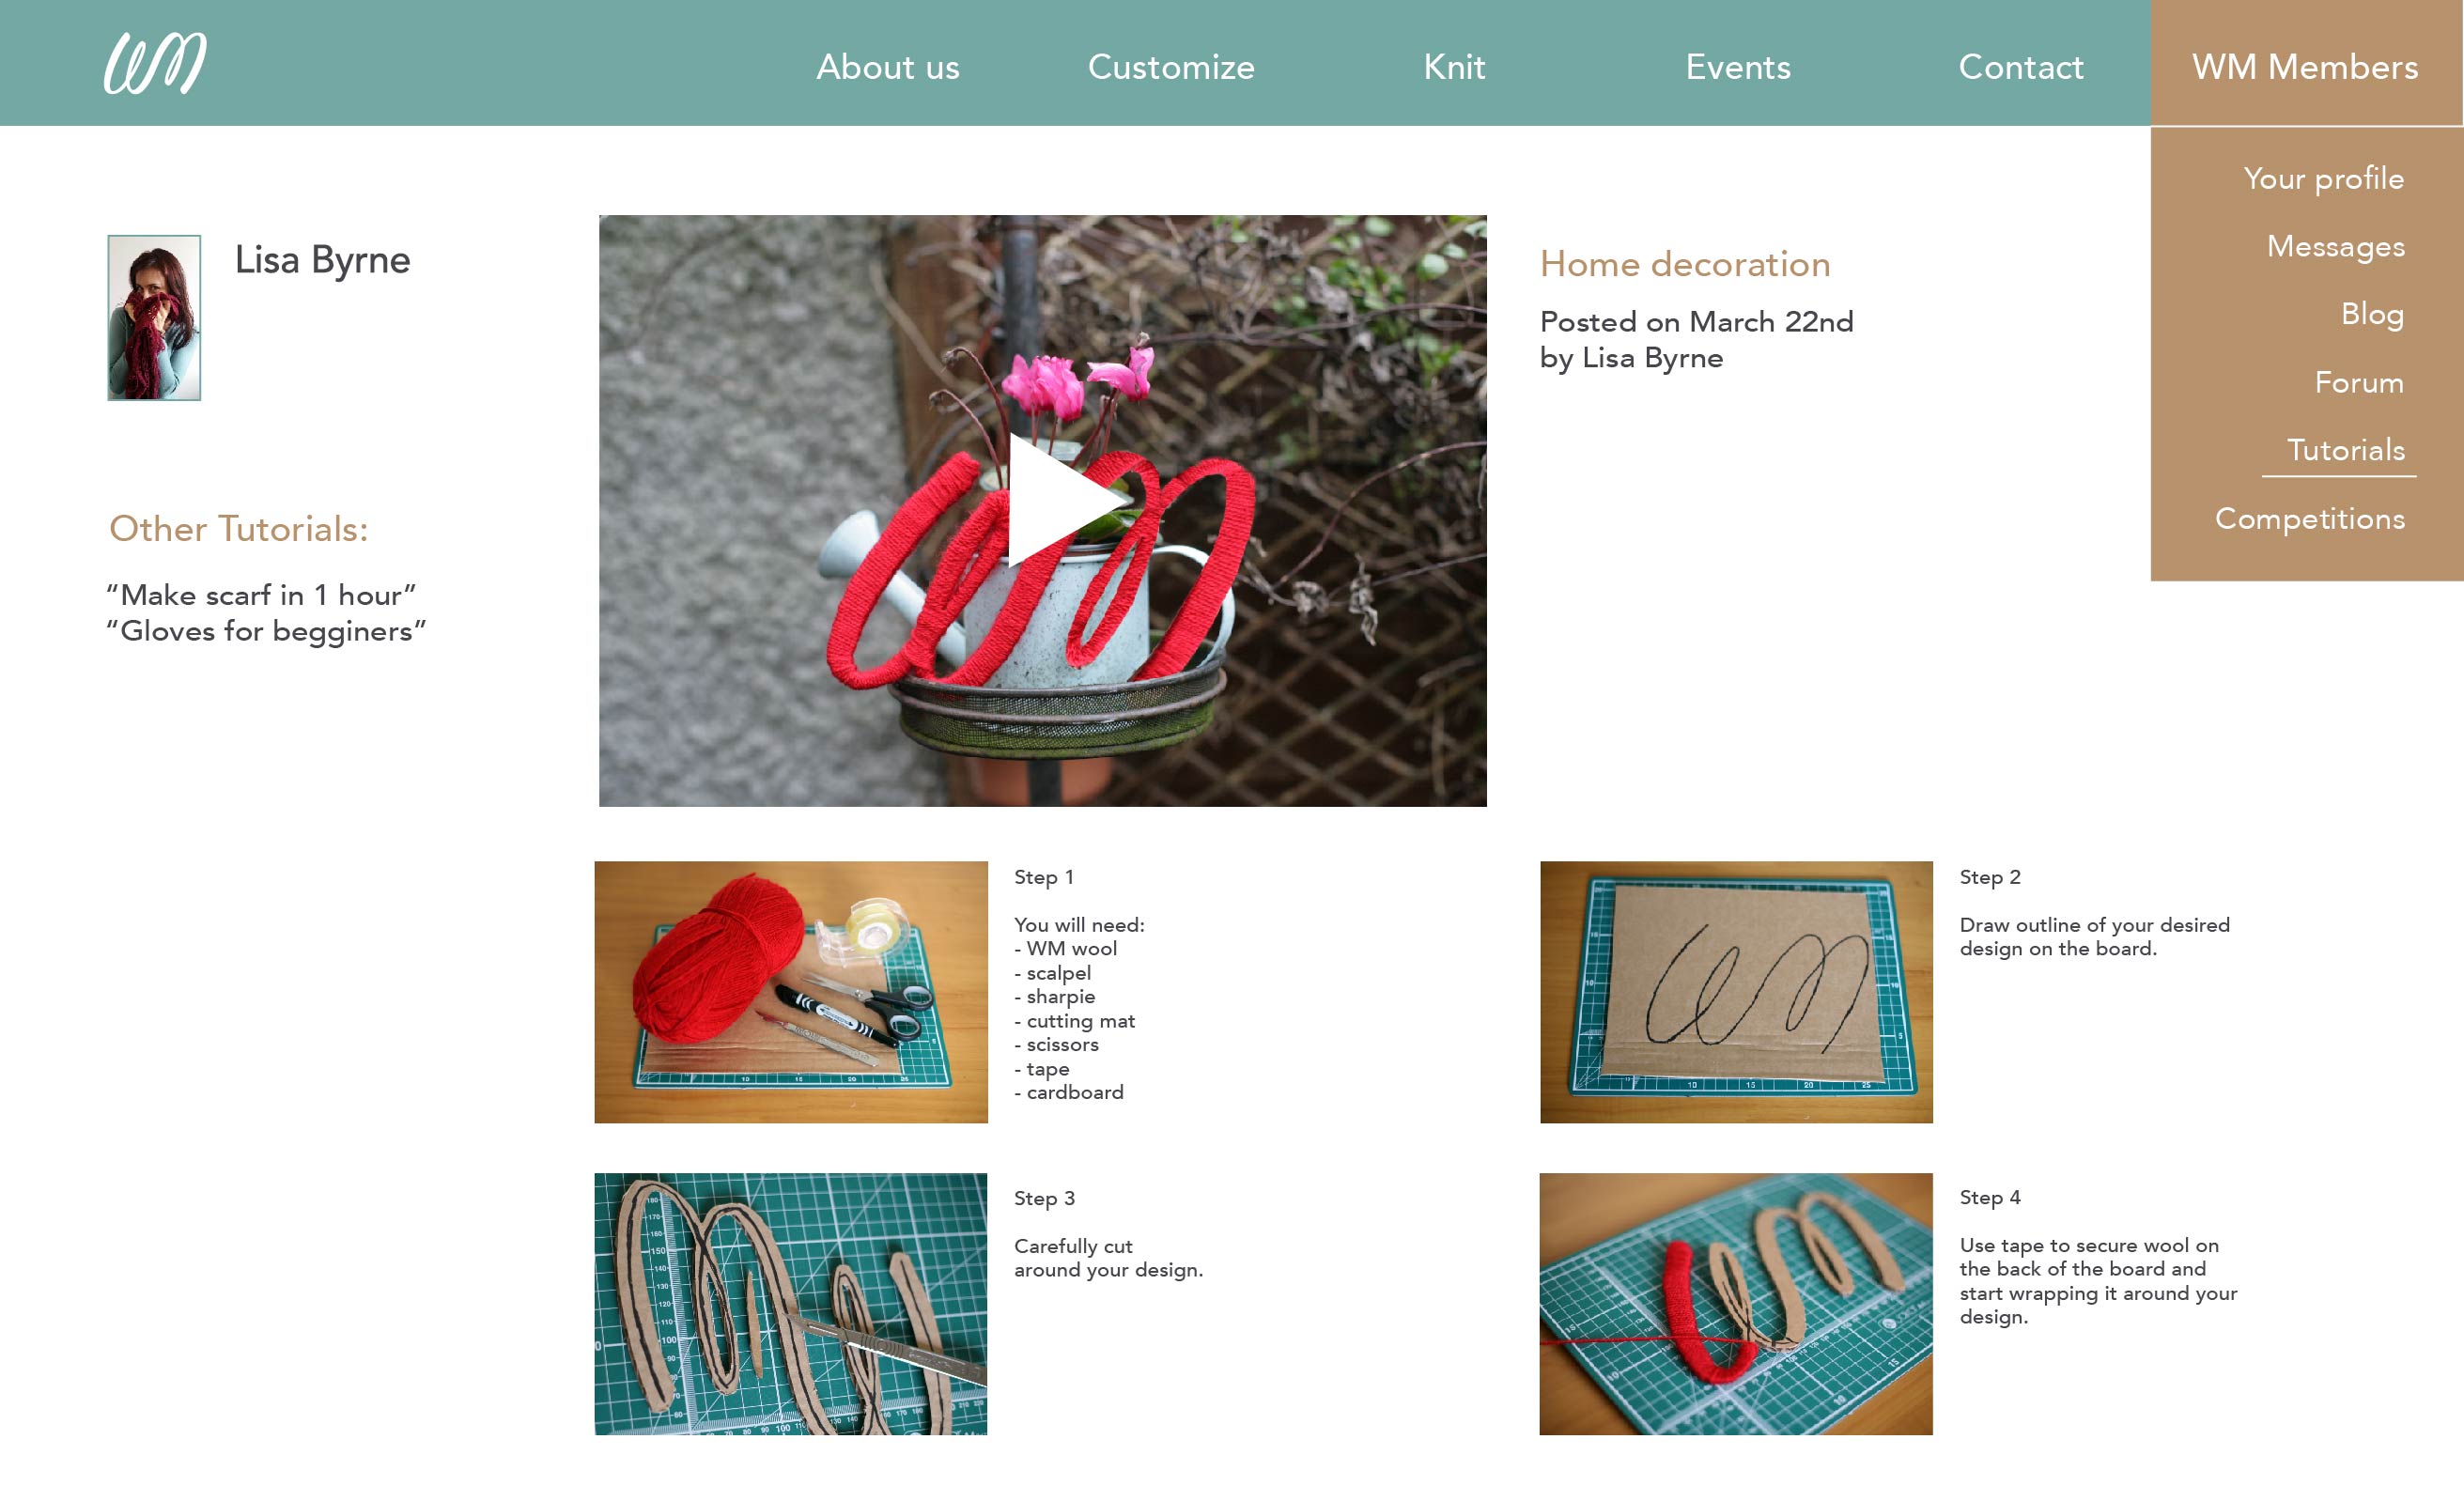
Task: View Step 1 materials photo
Action: (791, 992)
